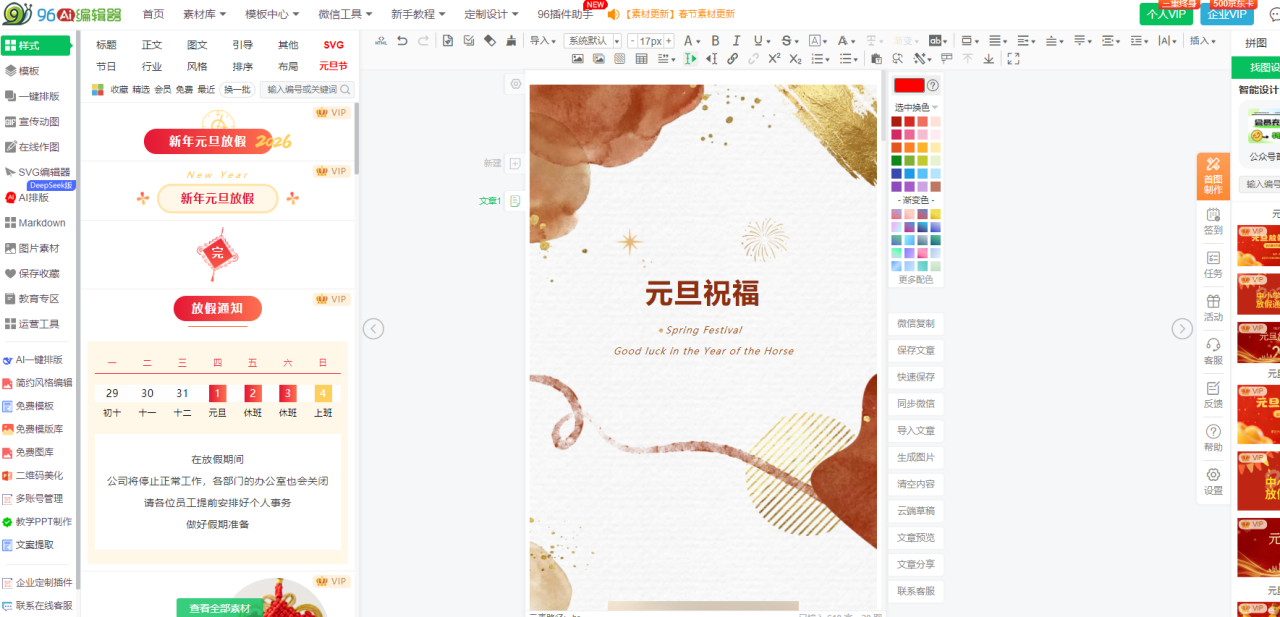Viewport: 1280px width, 617px height.
Task: Switch to the 节日 category tab
Action: pyautogui.click(x=106, y=66)
